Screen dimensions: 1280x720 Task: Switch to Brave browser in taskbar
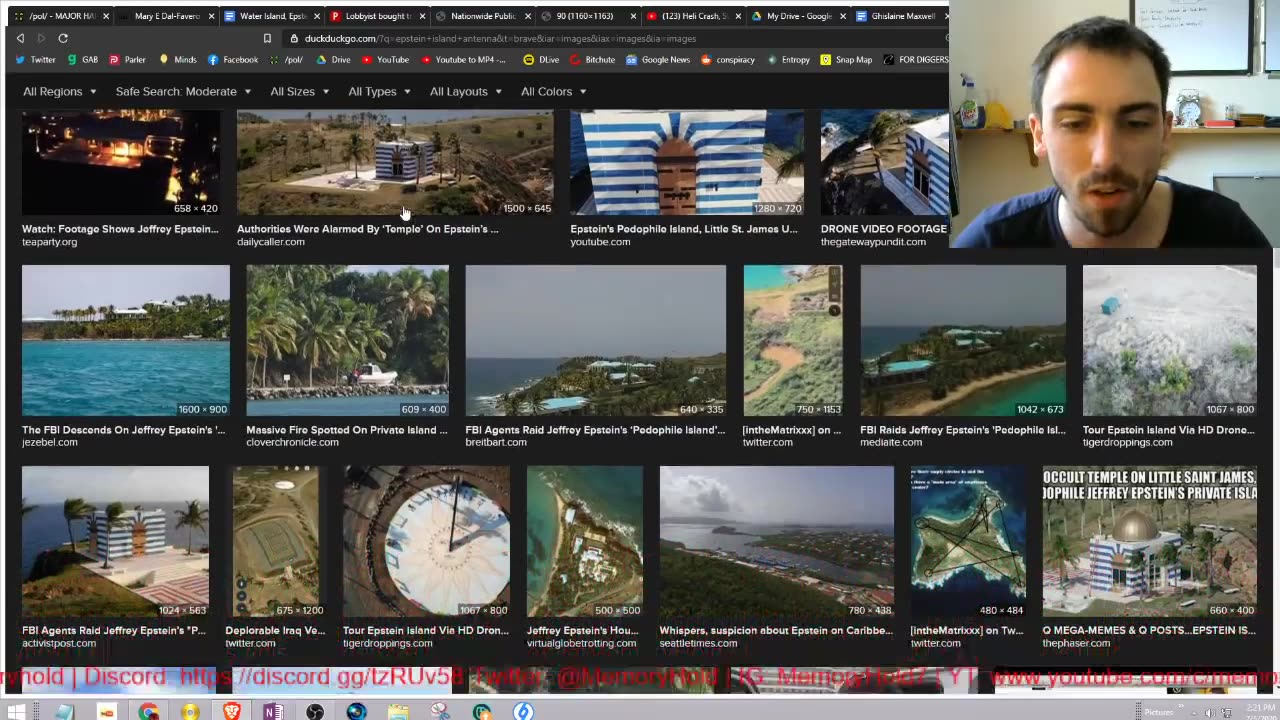[232, 712]
